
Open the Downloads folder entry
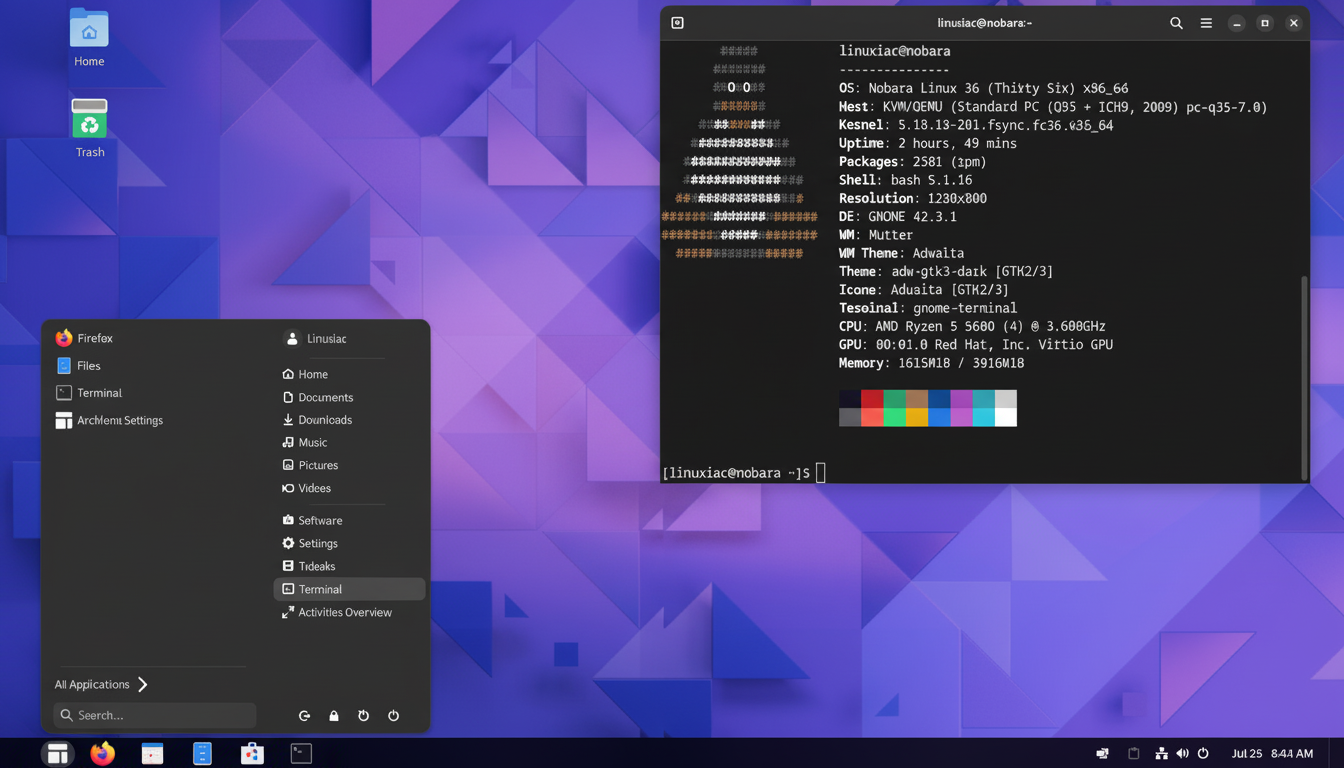pos(322,419)
